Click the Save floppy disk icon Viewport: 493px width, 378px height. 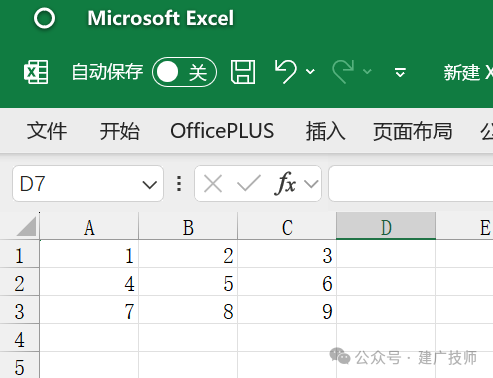click(x=243, y=72)
